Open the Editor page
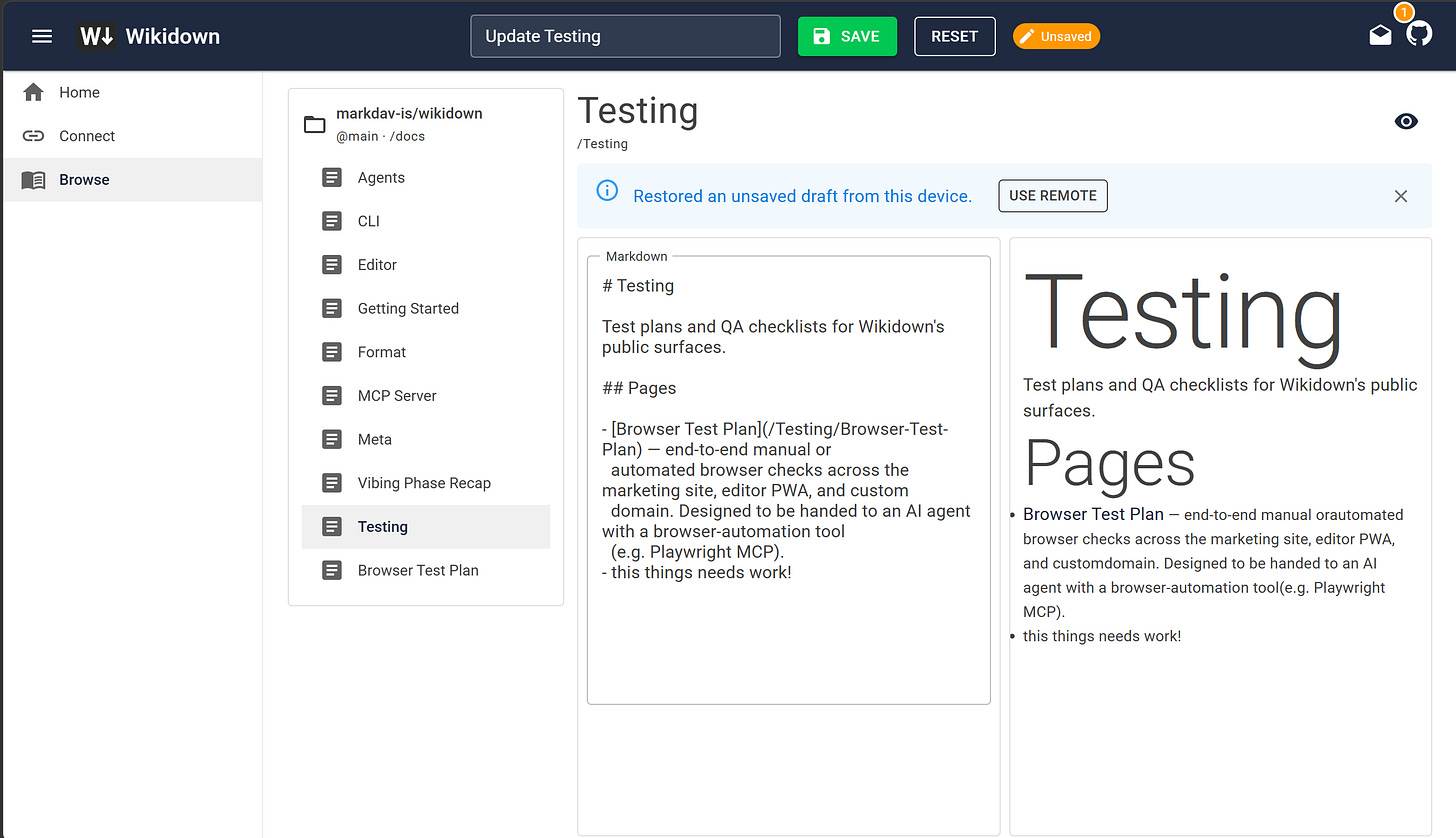The image size is (1456, 838). point(425,265)
